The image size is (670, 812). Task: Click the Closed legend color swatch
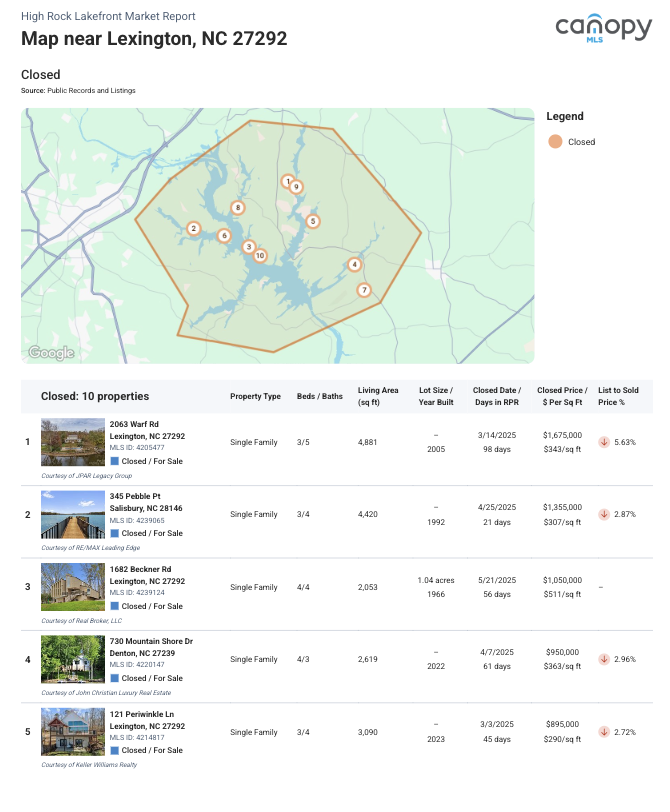tap(554, 142)
